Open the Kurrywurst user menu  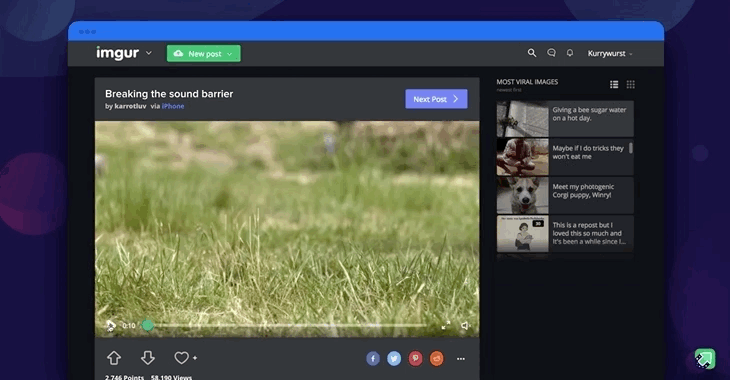coord(609,54)
